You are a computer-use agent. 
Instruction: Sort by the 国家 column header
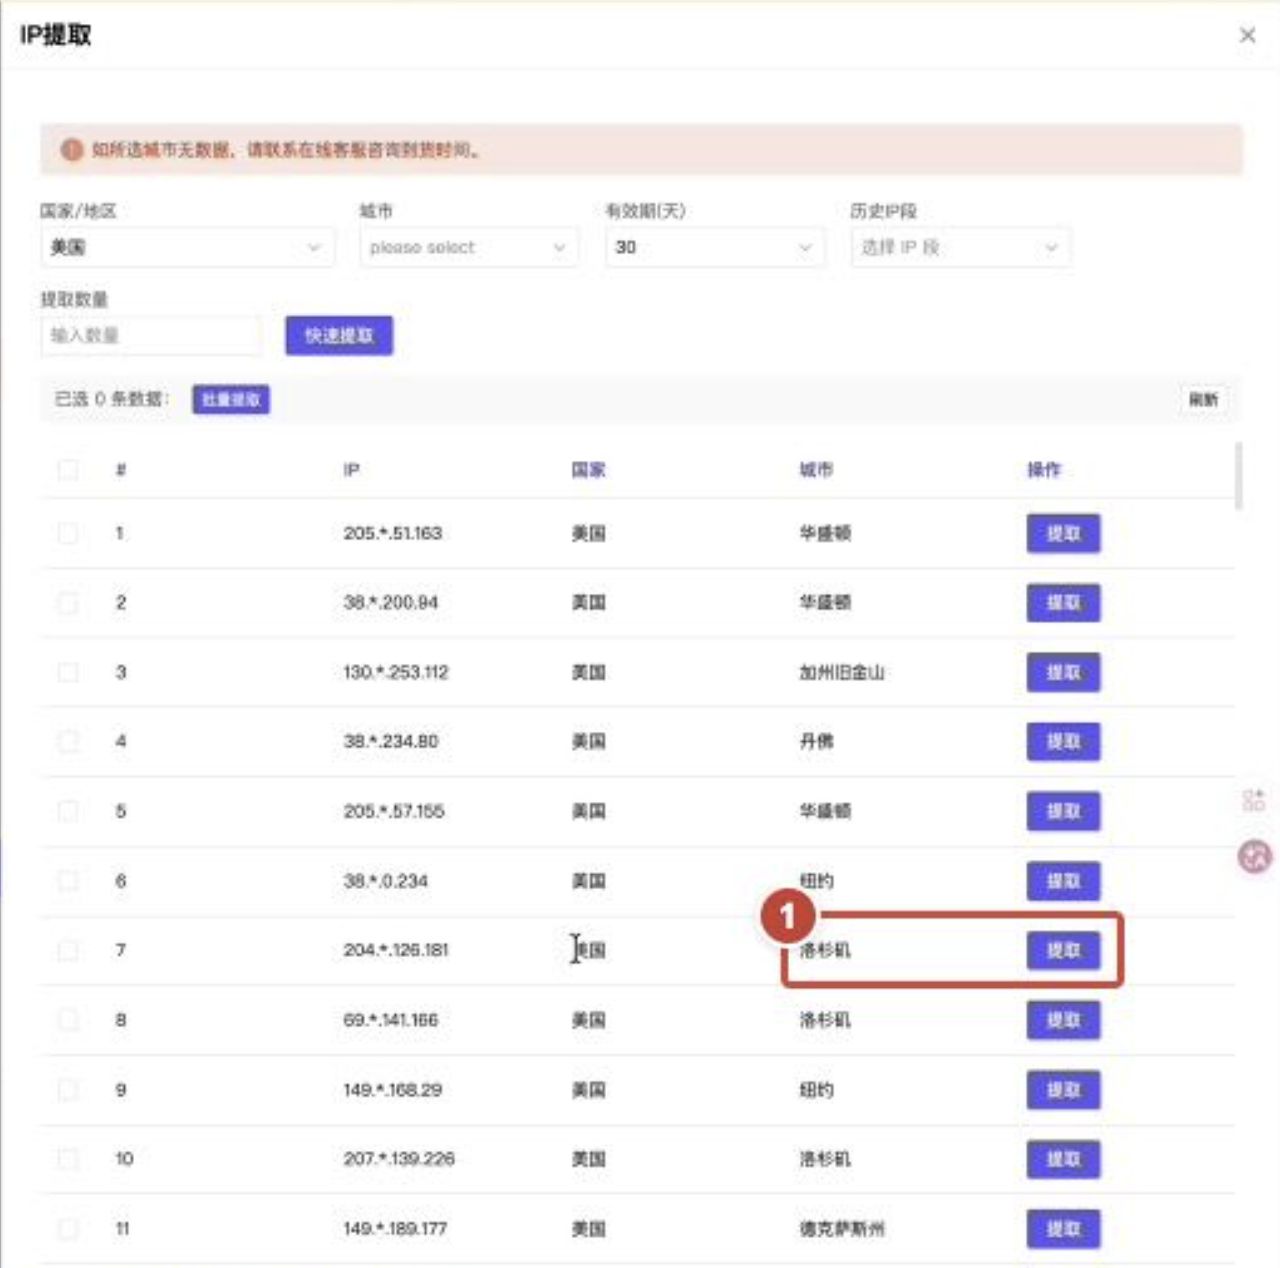[588, 469]
